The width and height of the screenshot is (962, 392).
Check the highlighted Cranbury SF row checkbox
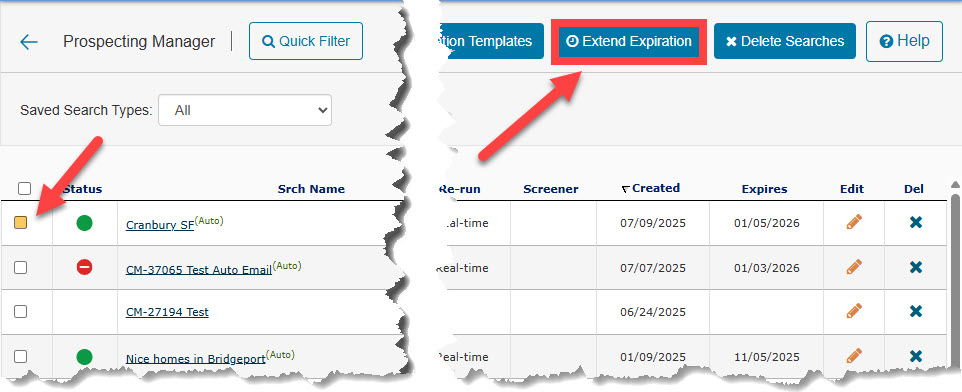coord(20,223)
